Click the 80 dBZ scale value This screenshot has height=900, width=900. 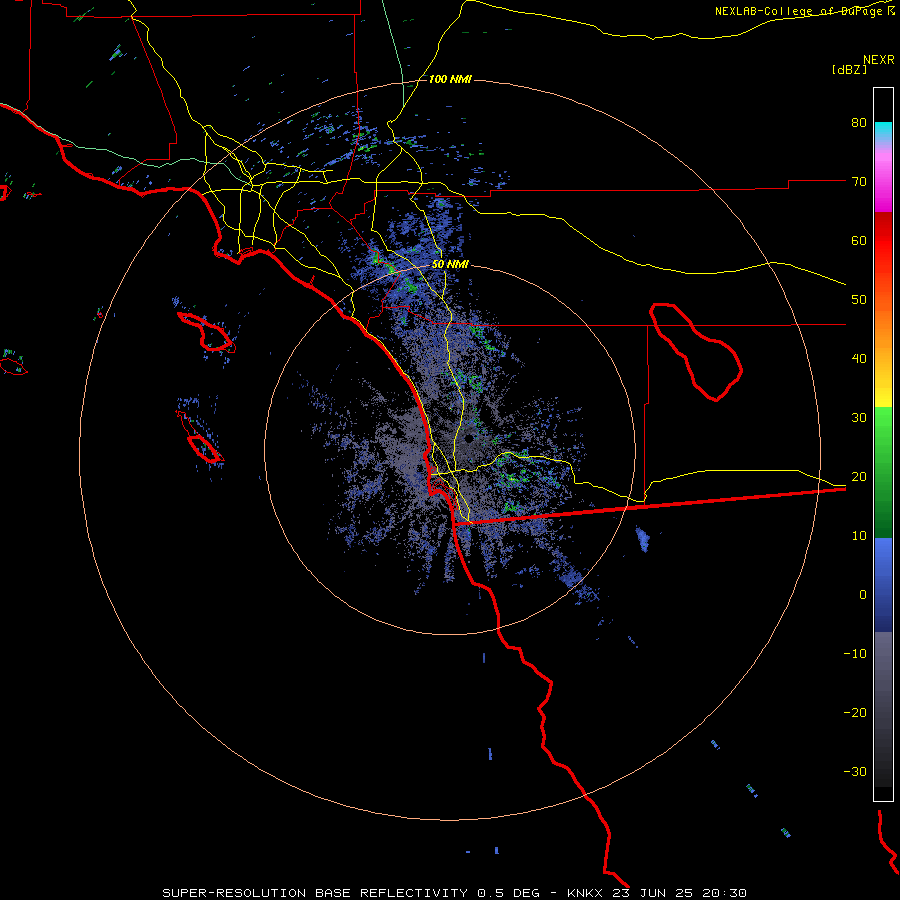pos(859,123)
